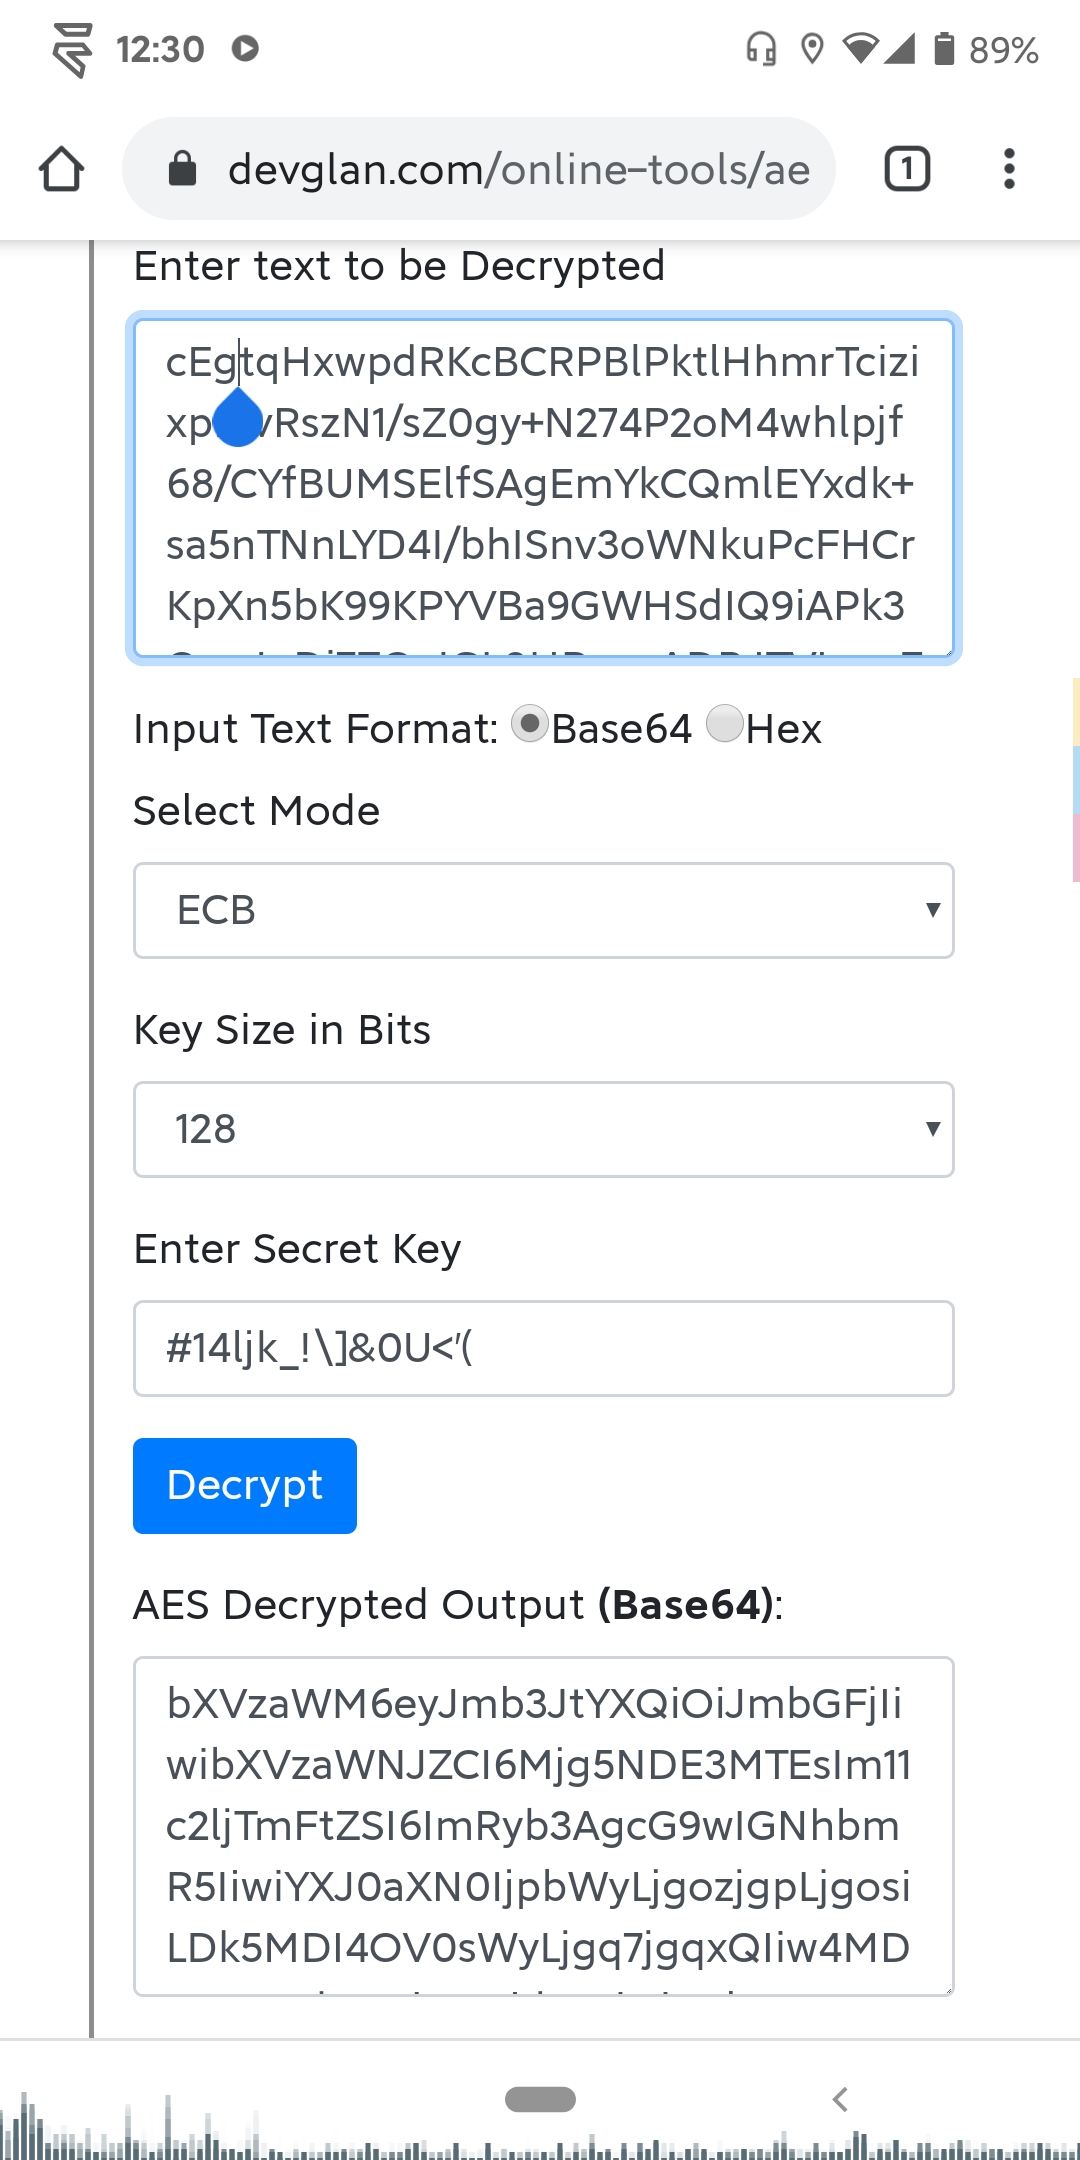Screen dimensions: 1080x2160
Task: Tap the play indicator in status bar
Action: point(245,48)
